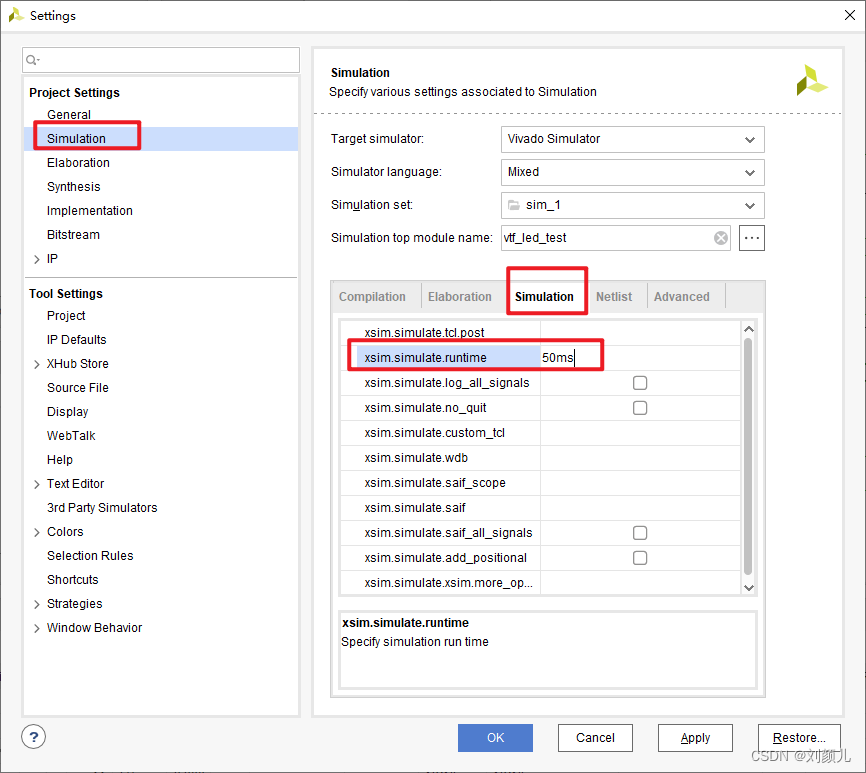
Task: Click the scroll down arrow in properties list
Action: (749, 587)
